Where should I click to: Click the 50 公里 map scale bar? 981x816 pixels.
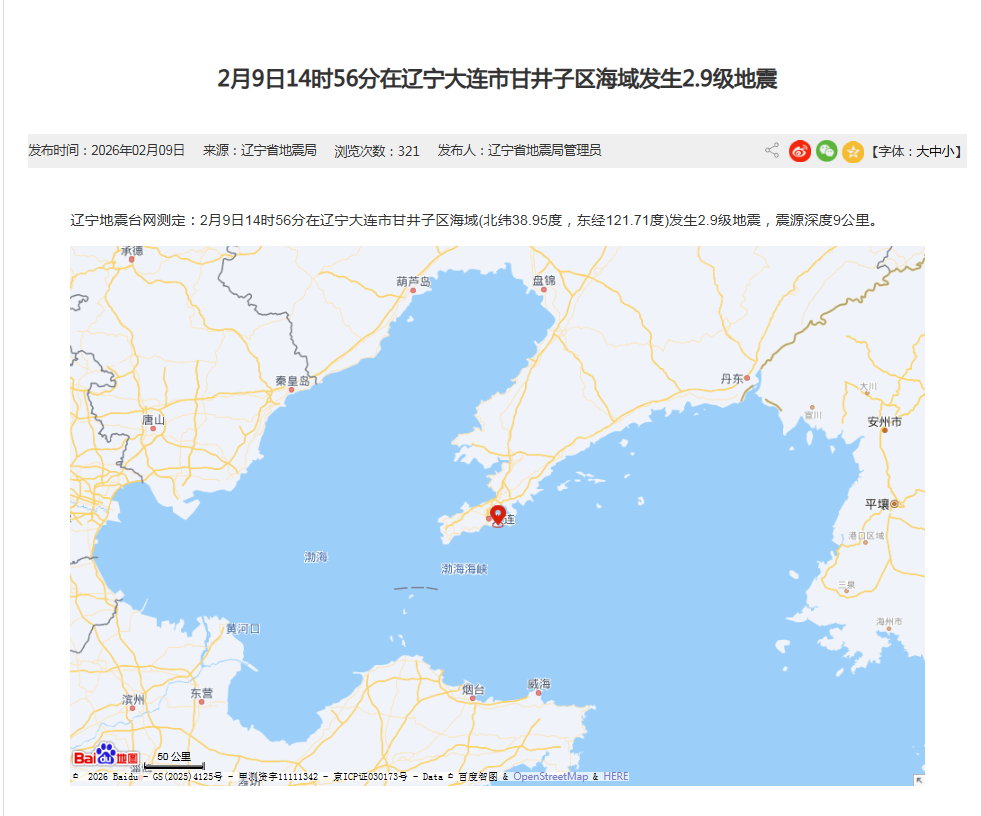click(174, 761)
